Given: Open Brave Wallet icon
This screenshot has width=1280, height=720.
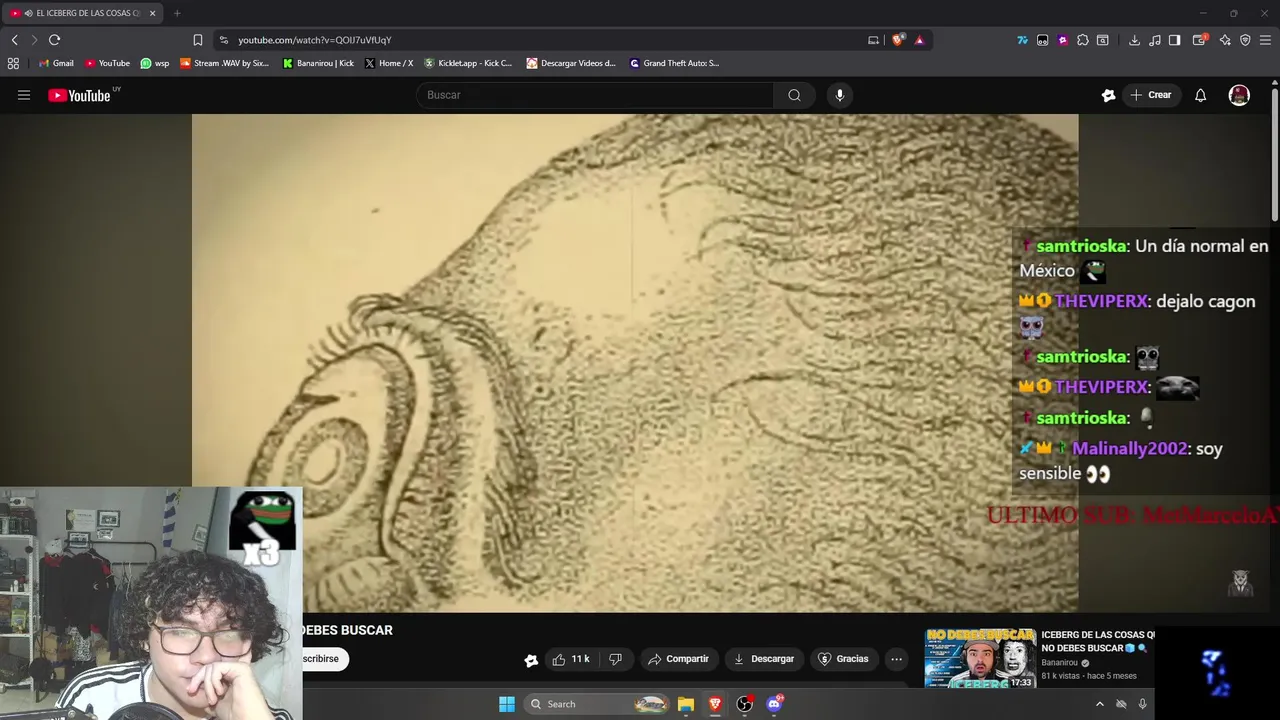Looking at the screenshot, I should tap(1200, 40).
